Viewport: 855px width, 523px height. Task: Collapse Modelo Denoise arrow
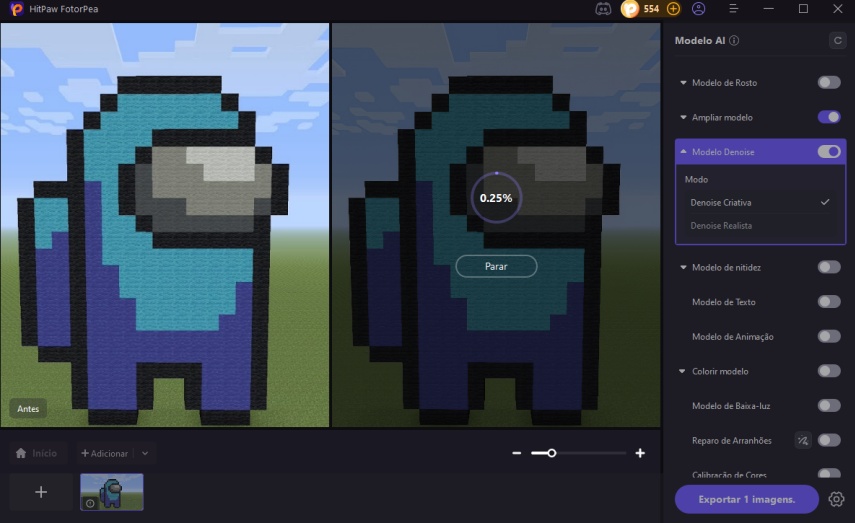coord(683,152)
